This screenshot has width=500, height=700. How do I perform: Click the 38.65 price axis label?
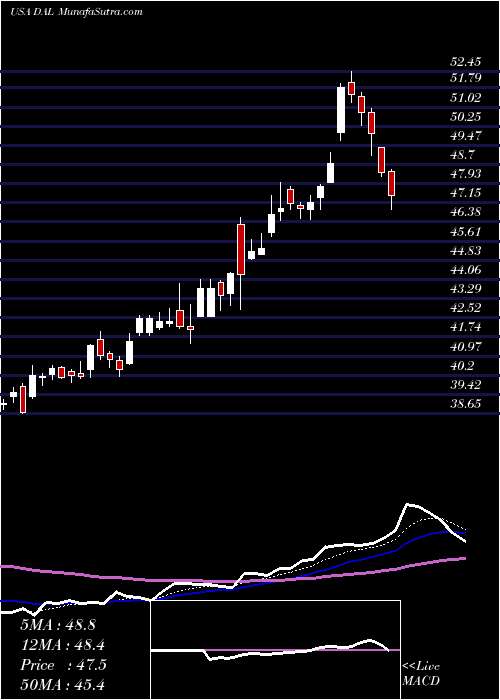[466, 404]
